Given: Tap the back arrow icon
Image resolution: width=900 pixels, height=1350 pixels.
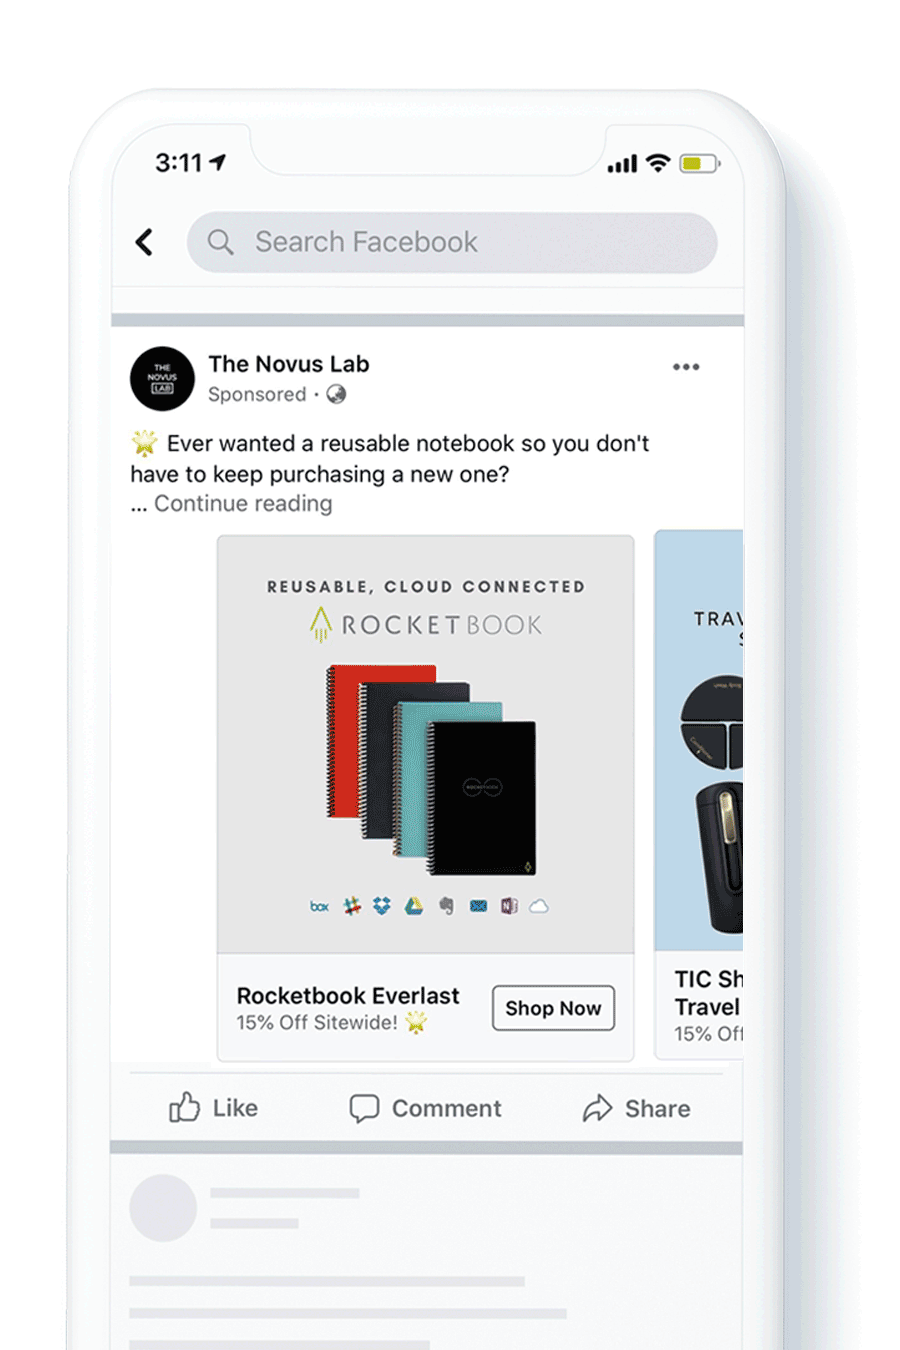Looking at the screenshot, I should pos(144,242).
